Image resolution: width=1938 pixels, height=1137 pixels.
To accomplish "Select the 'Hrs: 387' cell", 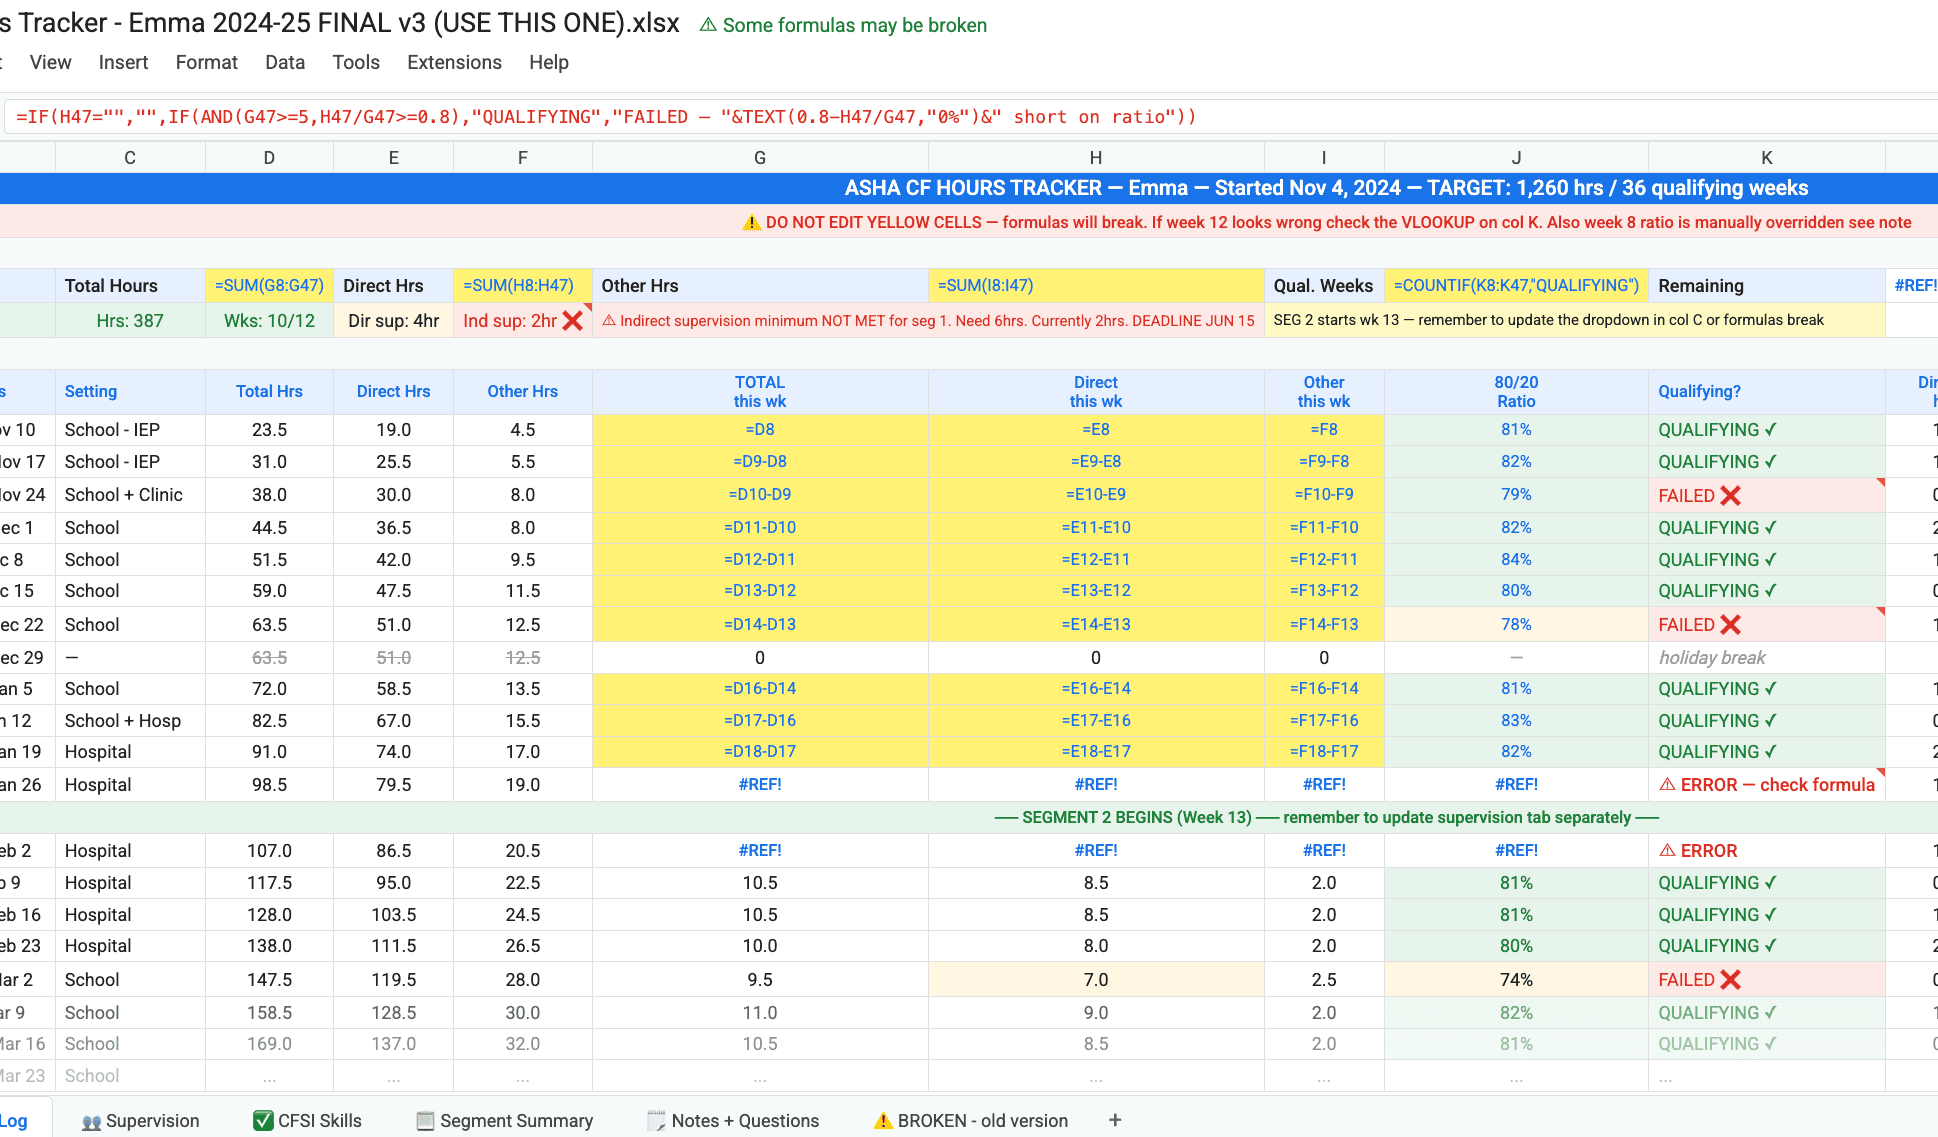I will 130,321.
